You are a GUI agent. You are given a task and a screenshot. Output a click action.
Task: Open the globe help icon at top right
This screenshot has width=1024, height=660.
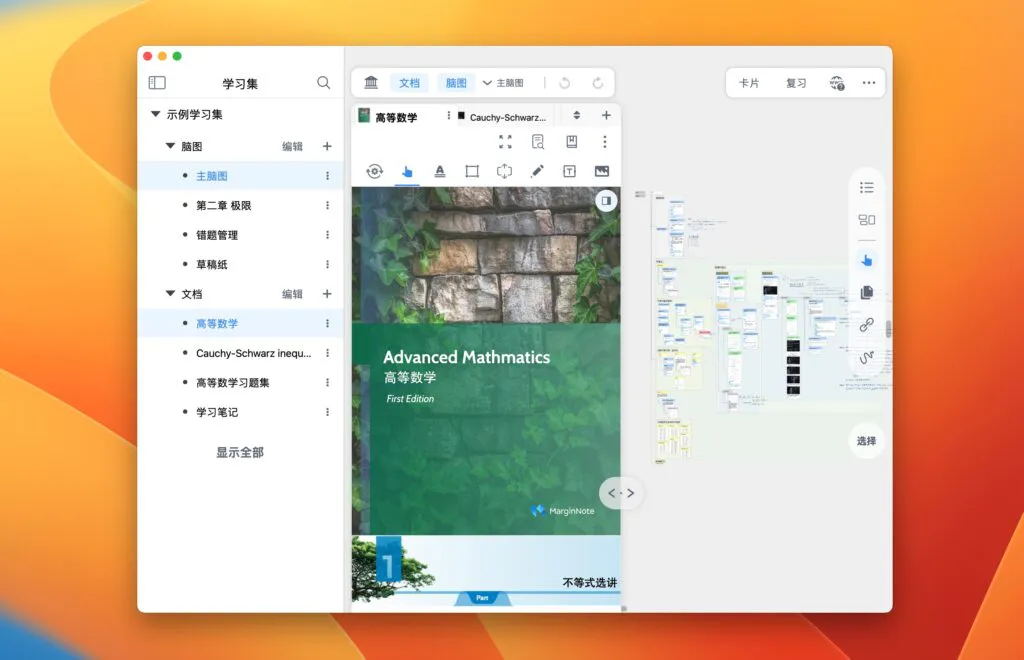(x=837, y=83)
